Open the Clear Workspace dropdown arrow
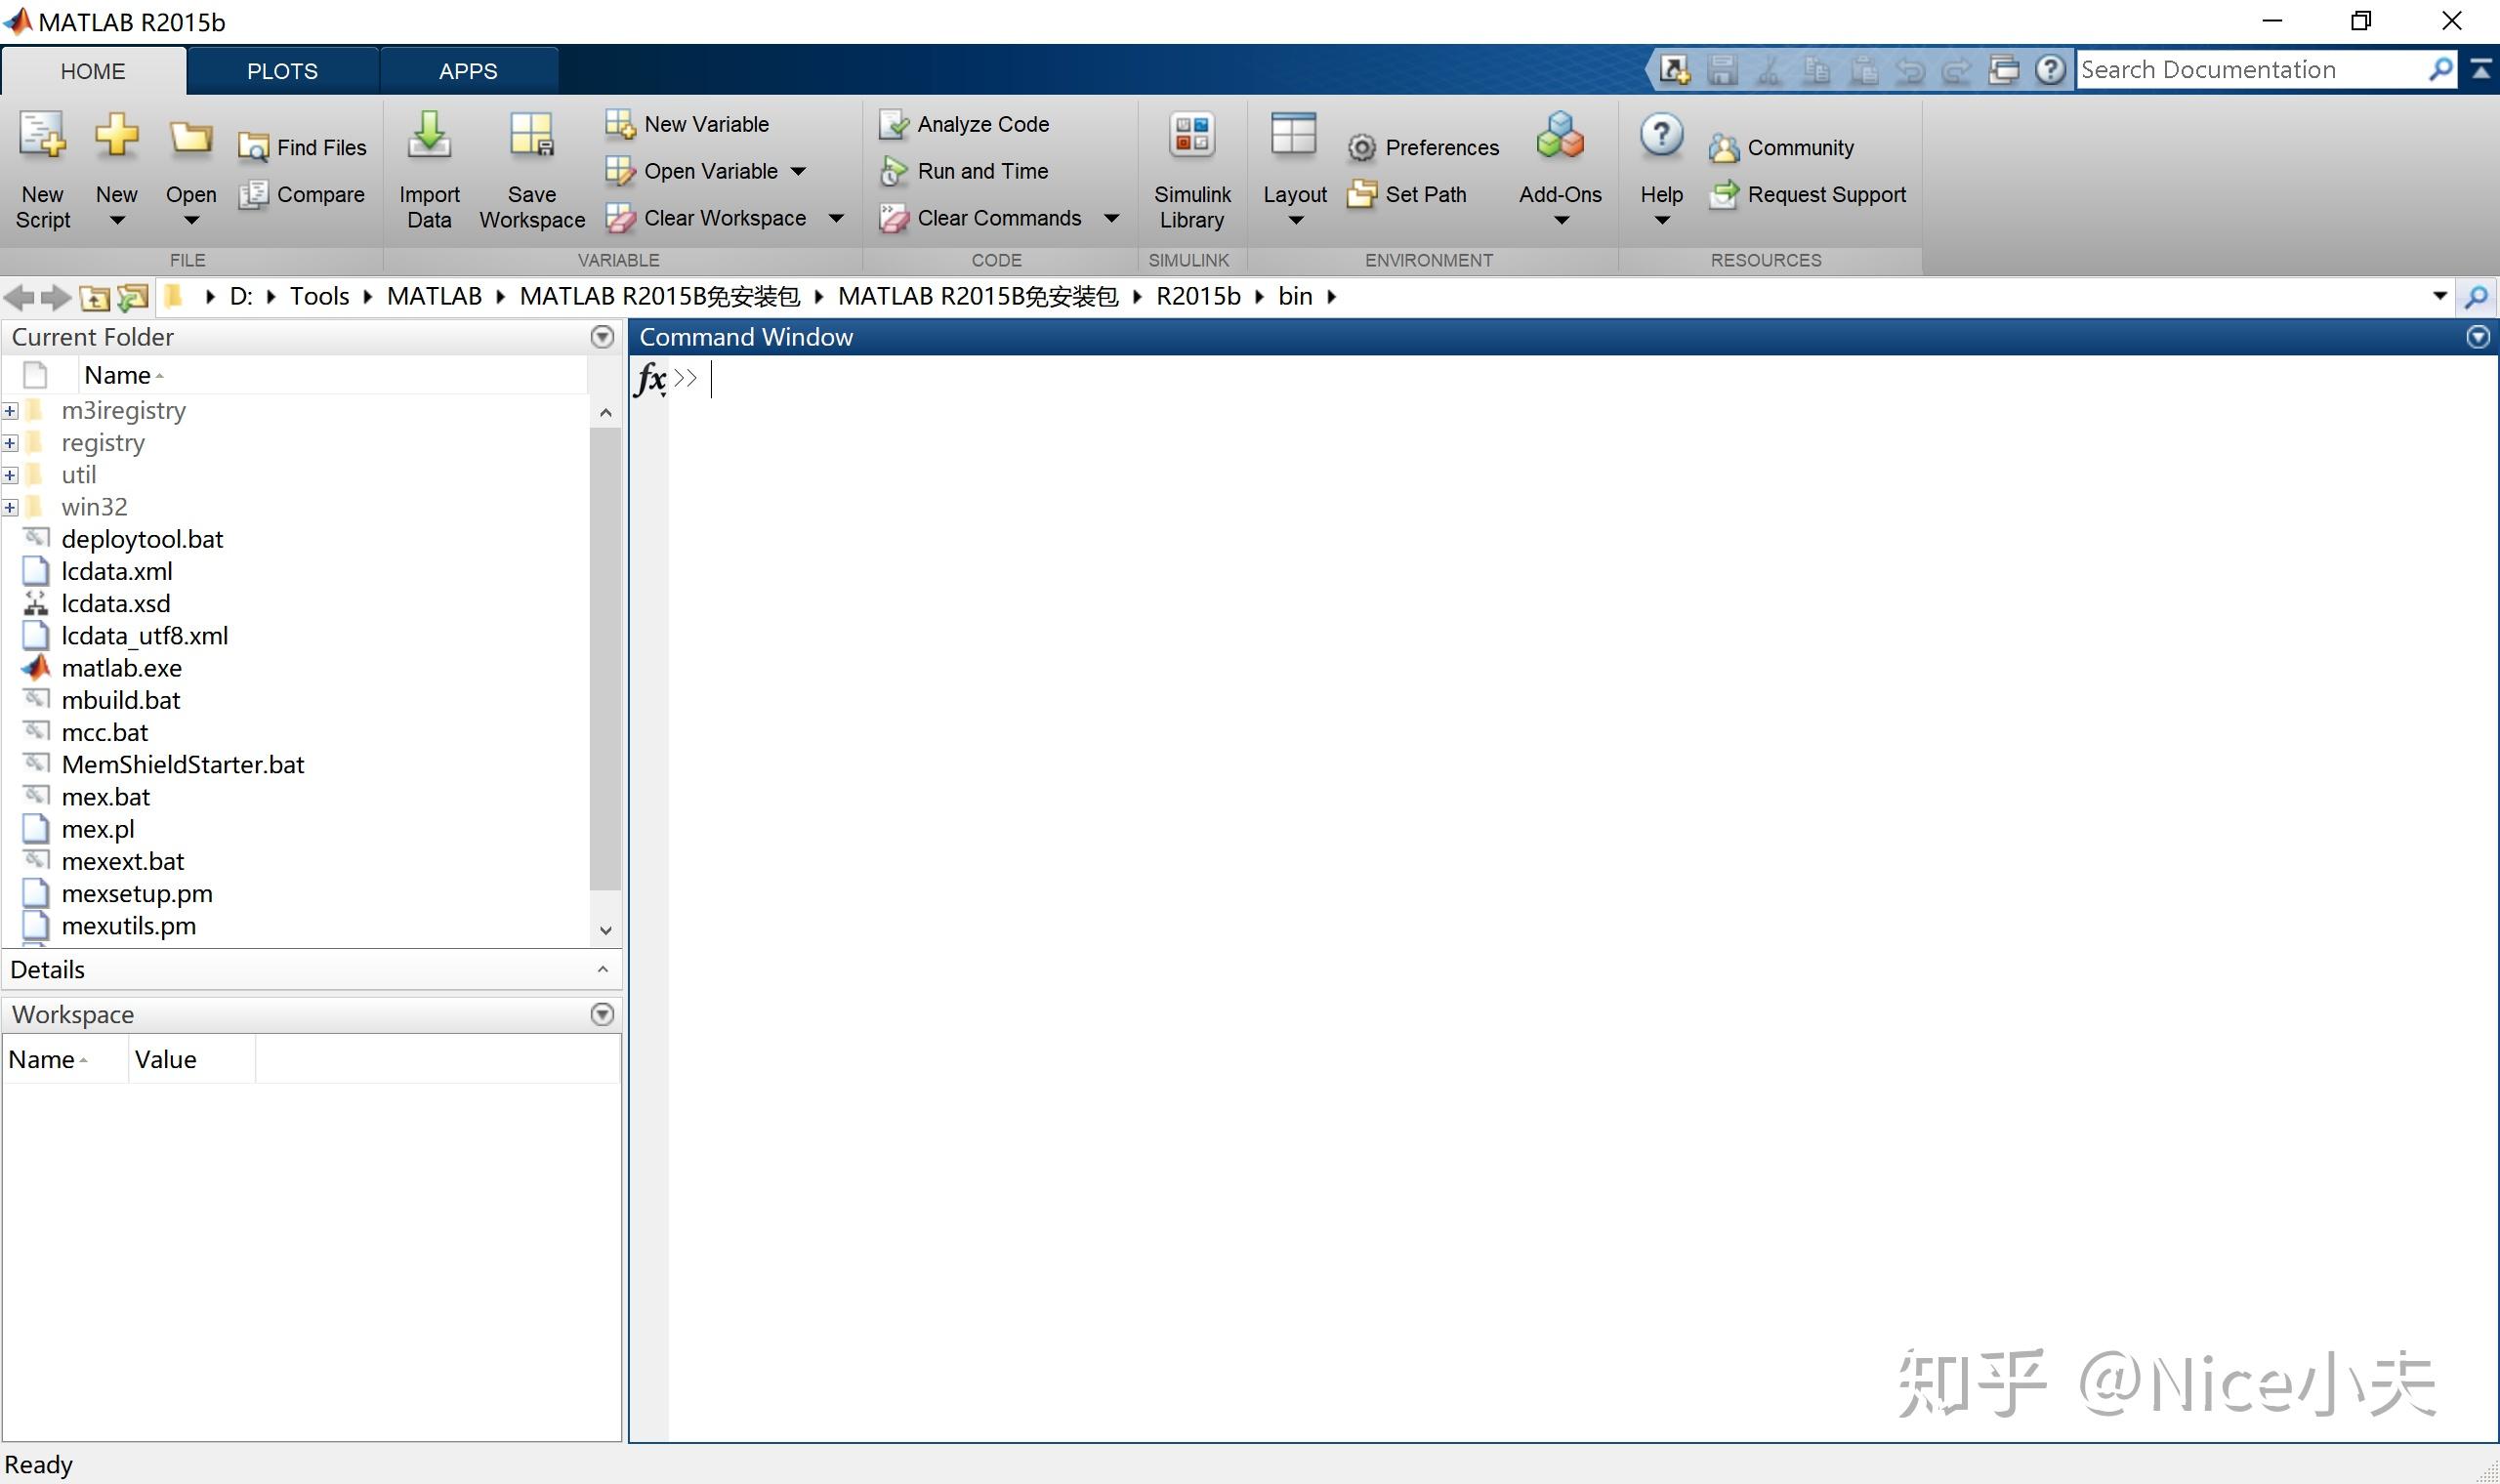Screen dimensions: 2500x1484 [836, 218]
